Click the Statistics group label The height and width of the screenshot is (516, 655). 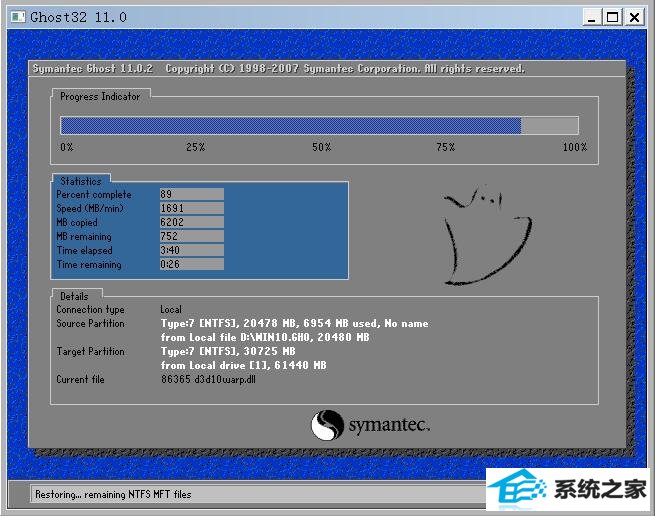tap(81, 181)
